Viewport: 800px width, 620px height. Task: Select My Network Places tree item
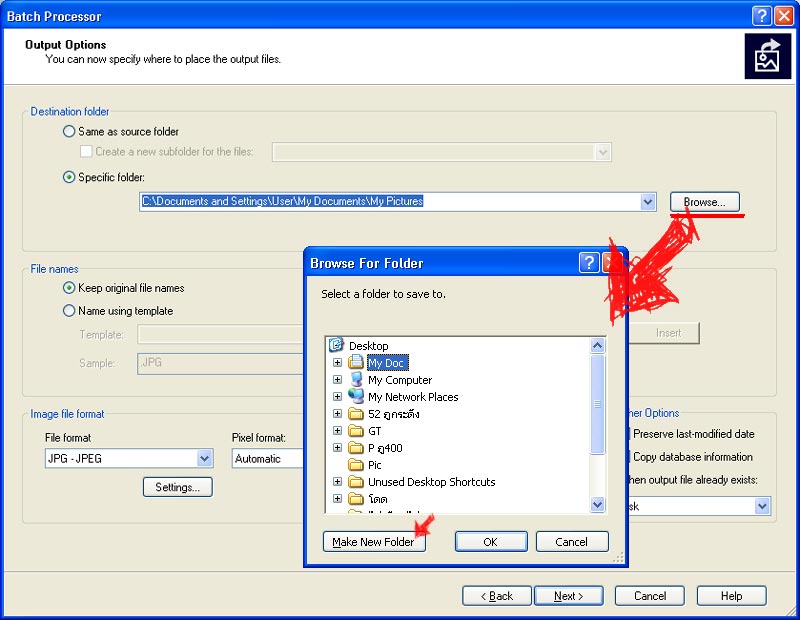[x=413, y=396]
